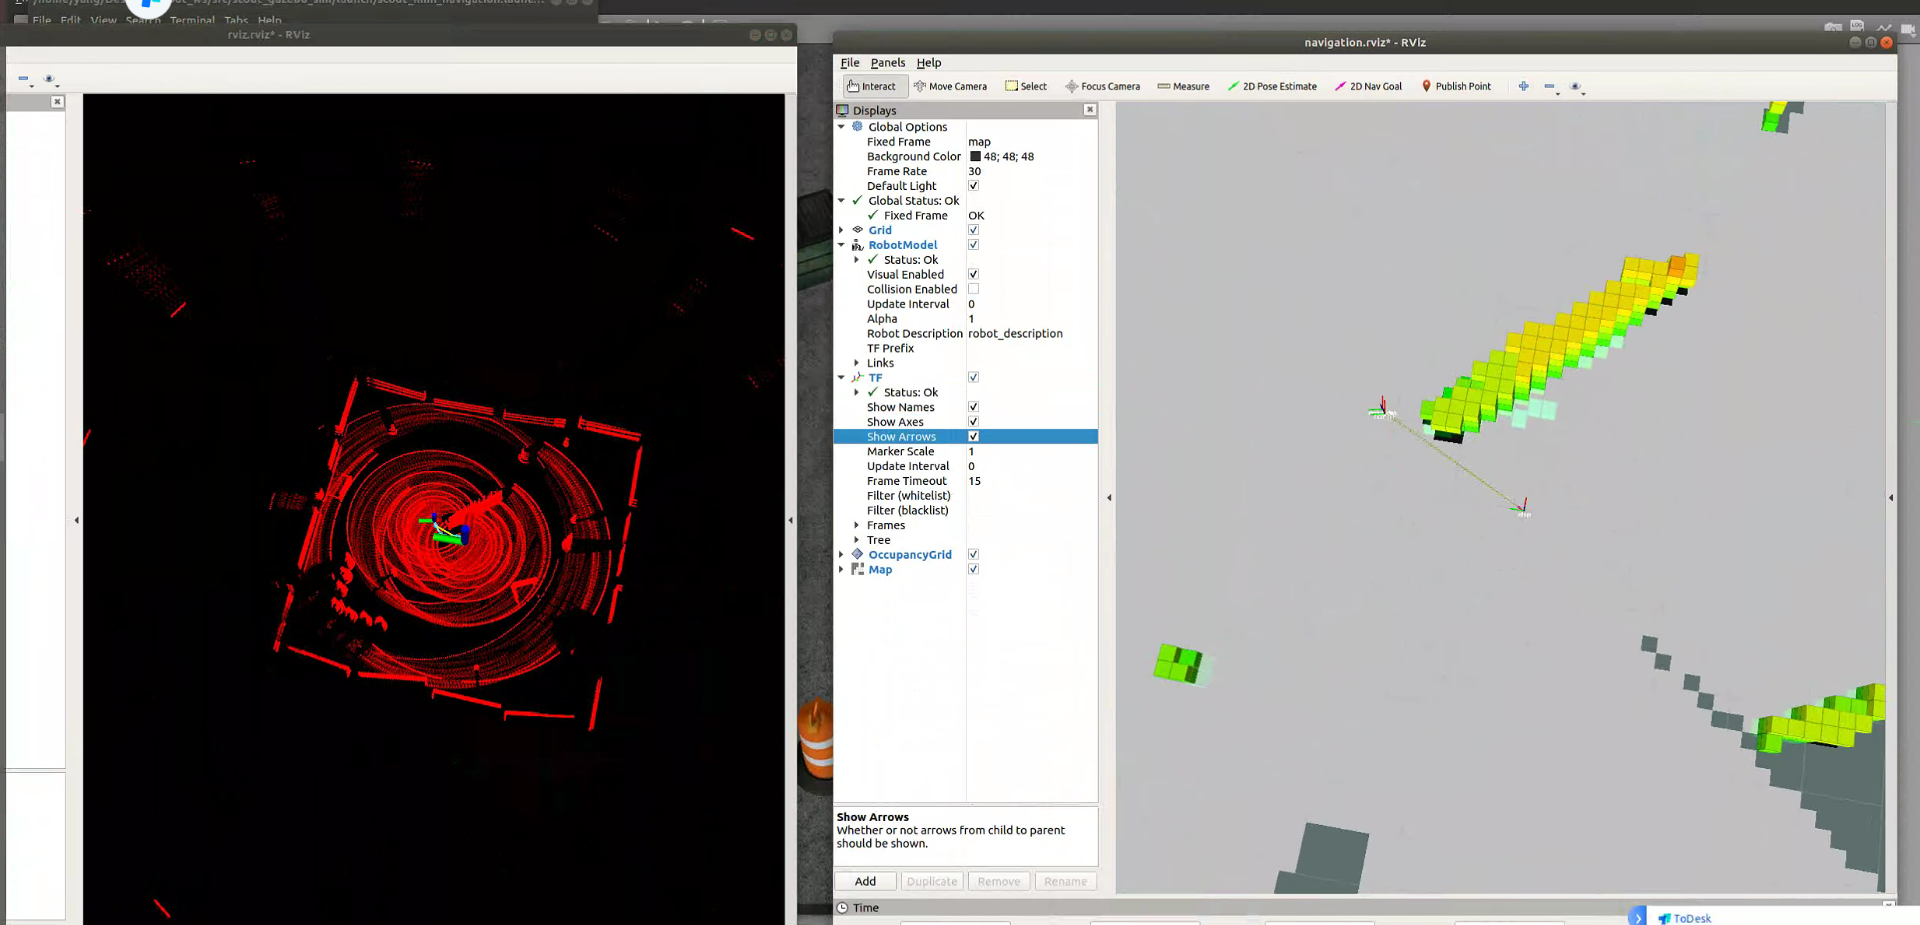
Task: Click the blue plus add-tool icon
Action: point(1523,86)
